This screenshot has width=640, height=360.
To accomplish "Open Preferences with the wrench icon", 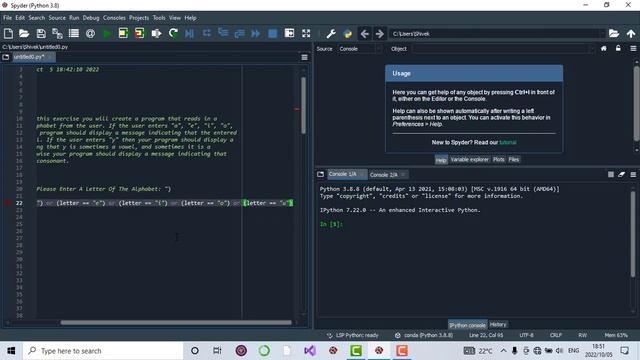I will coord(331,33).
